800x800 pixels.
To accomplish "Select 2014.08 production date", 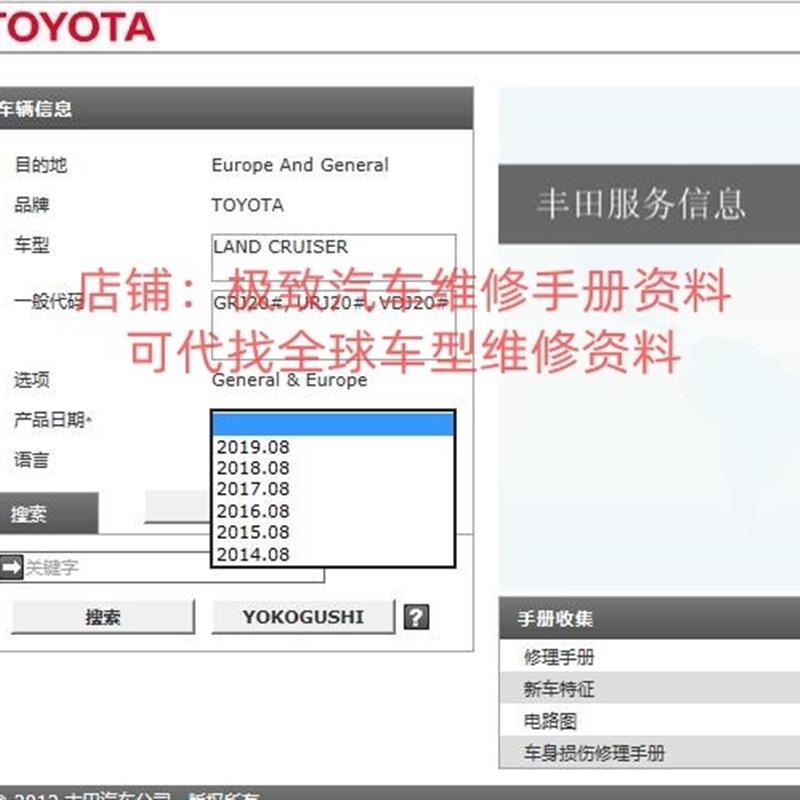I will pyautogui.click(x=333, y=554).
